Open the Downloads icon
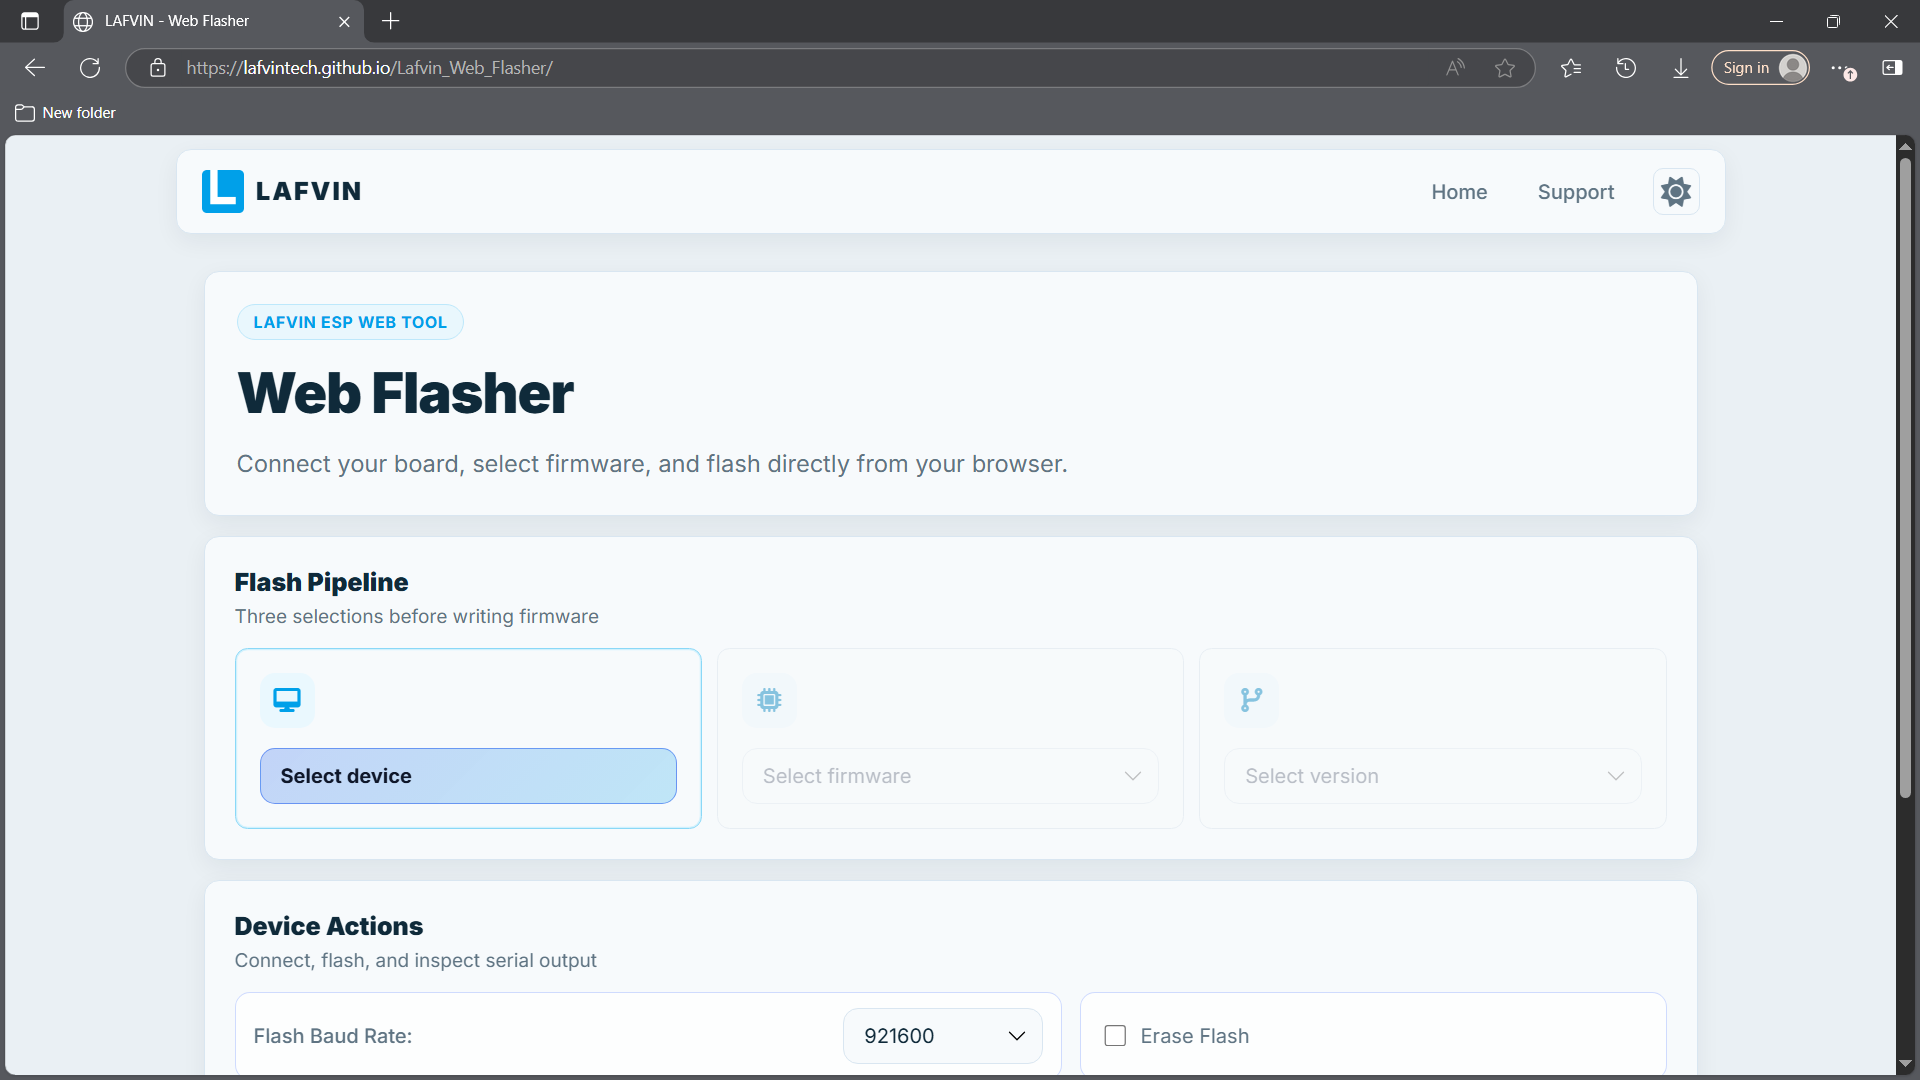This screenshot has width=1920, height=1080. [1681, 68]
